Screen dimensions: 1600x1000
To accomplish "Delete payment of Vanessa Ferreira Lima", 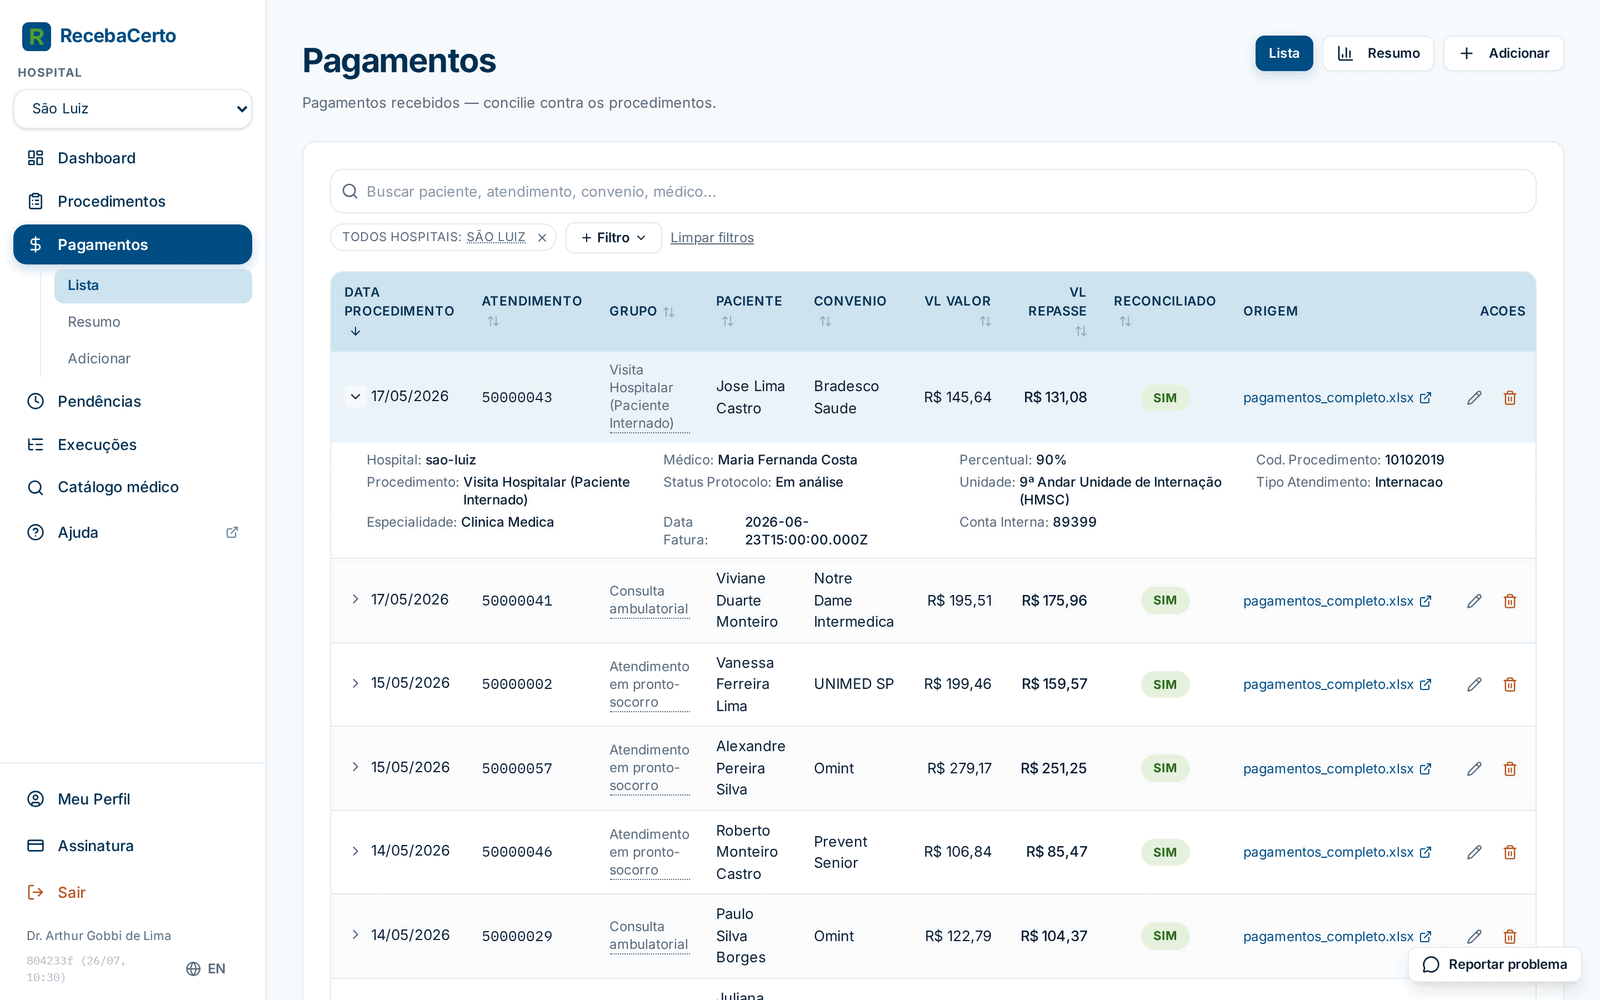I will 1510,685.
